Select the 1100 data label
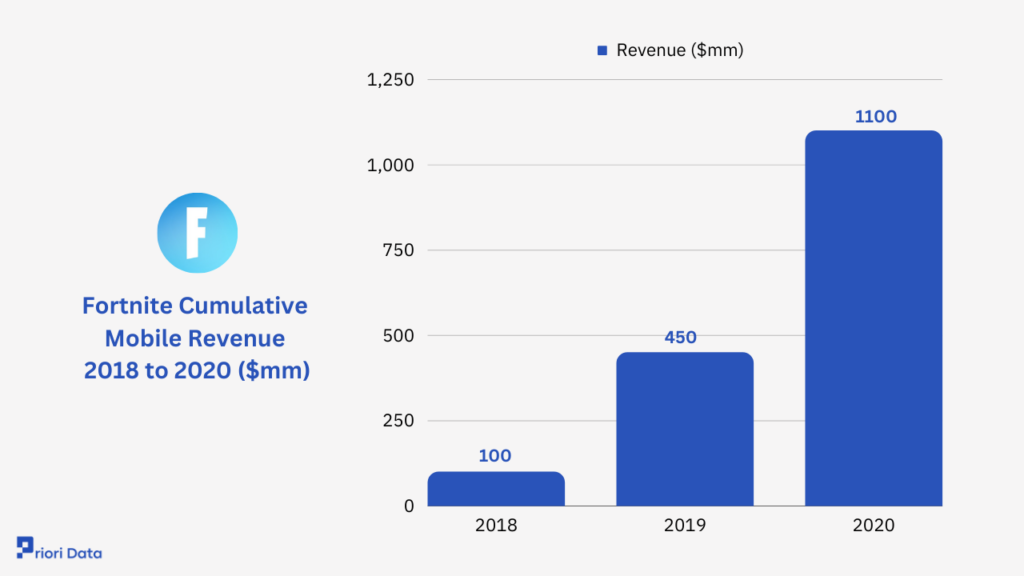This screenshot has width=1024, height=576. point(876,116)
